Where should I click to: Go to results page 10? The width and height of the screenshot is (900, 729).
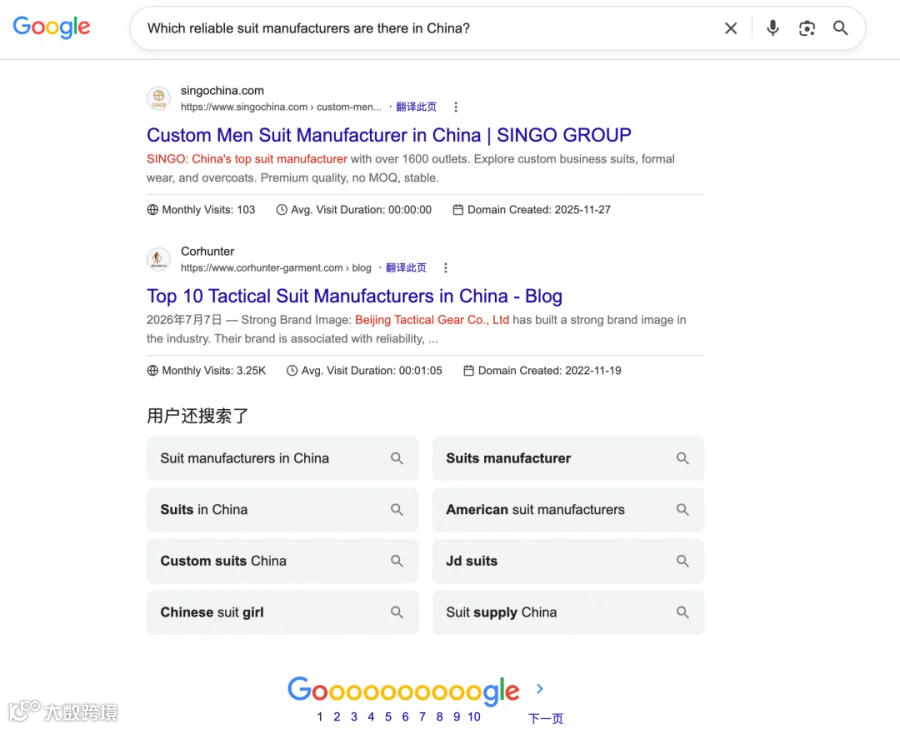(x=474, y=716)
